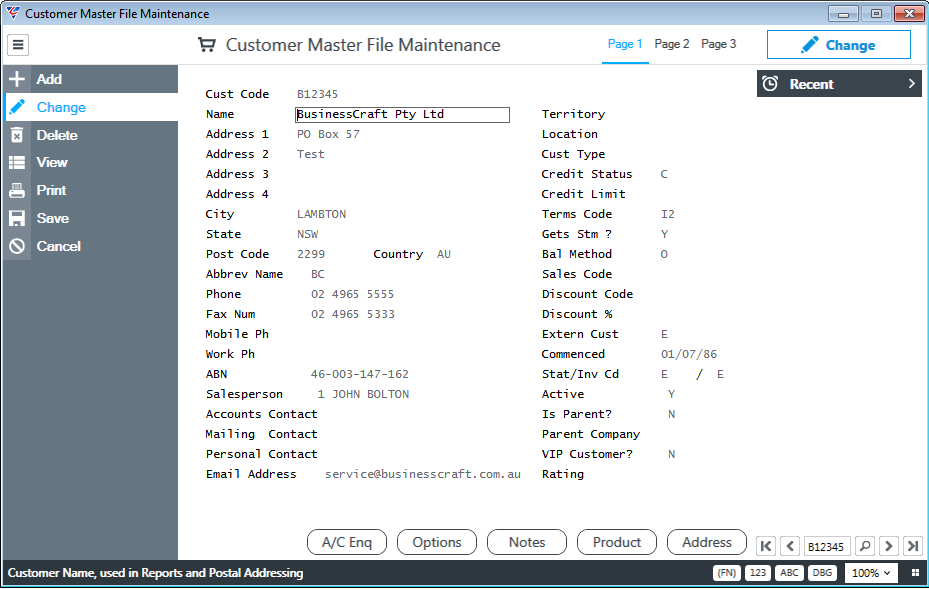Click the Commenced date 01/07/86
The height and width of the screenshot is (589, 929).
coord(689,354)
